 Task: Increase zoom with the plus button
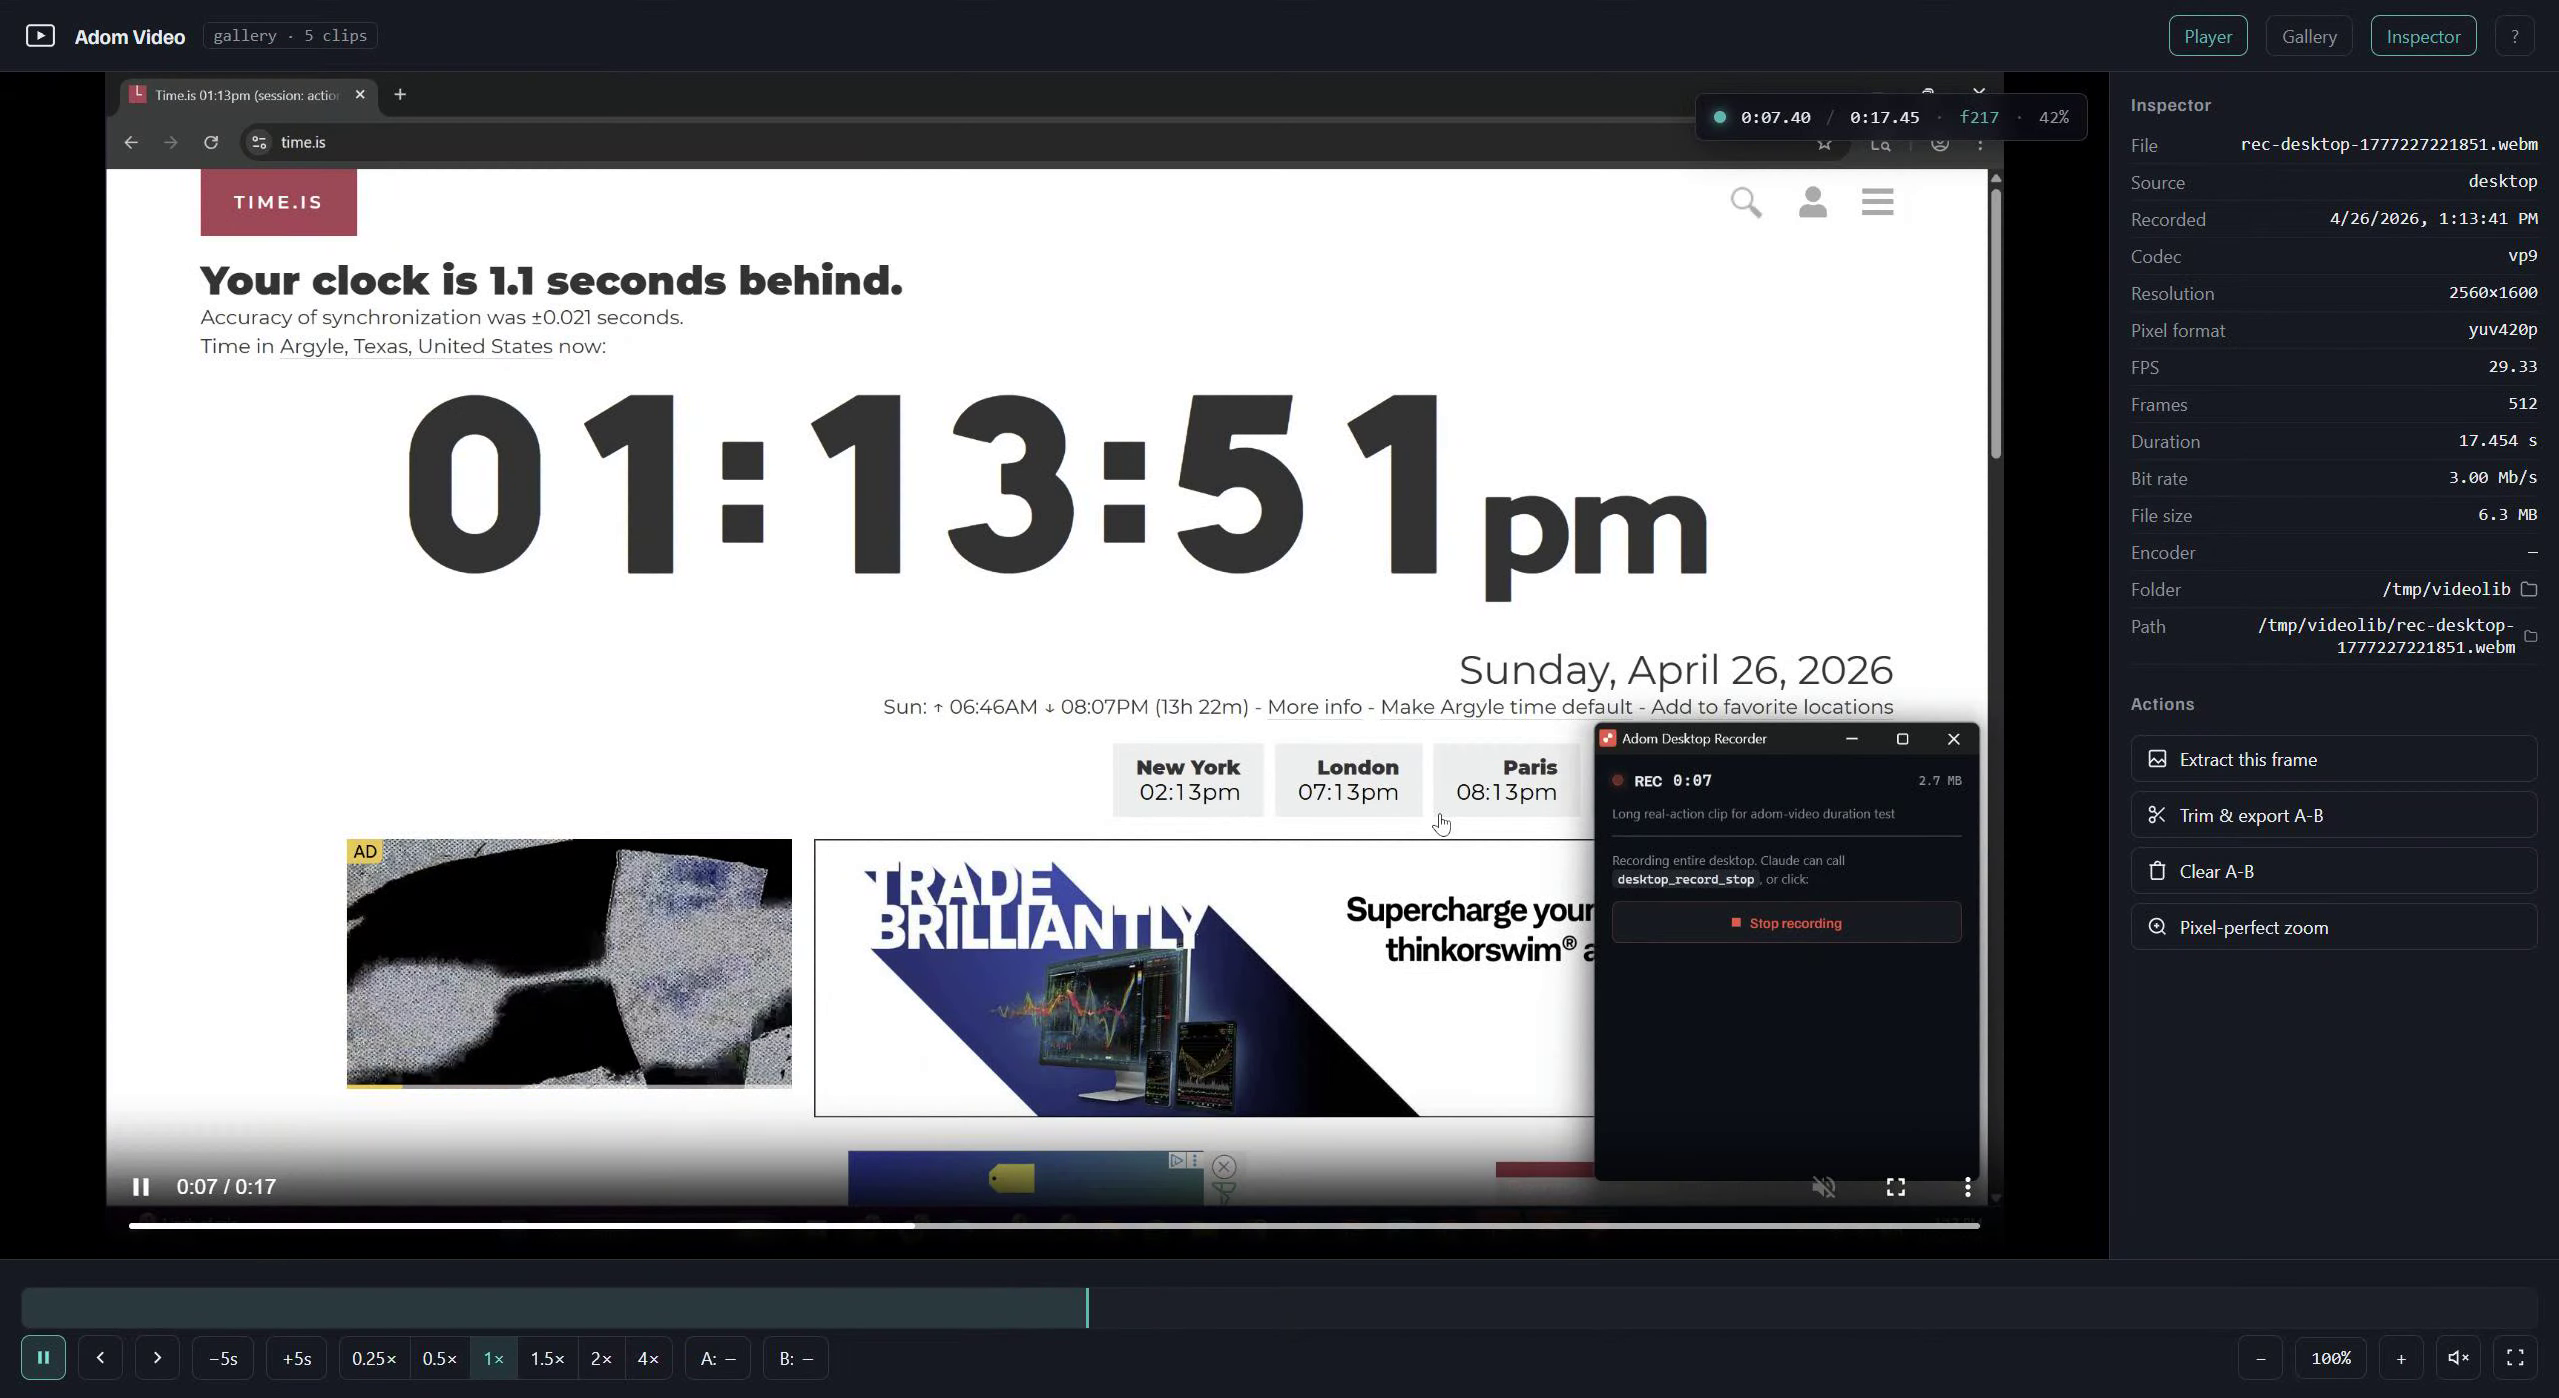[x=2400, y=1358]
